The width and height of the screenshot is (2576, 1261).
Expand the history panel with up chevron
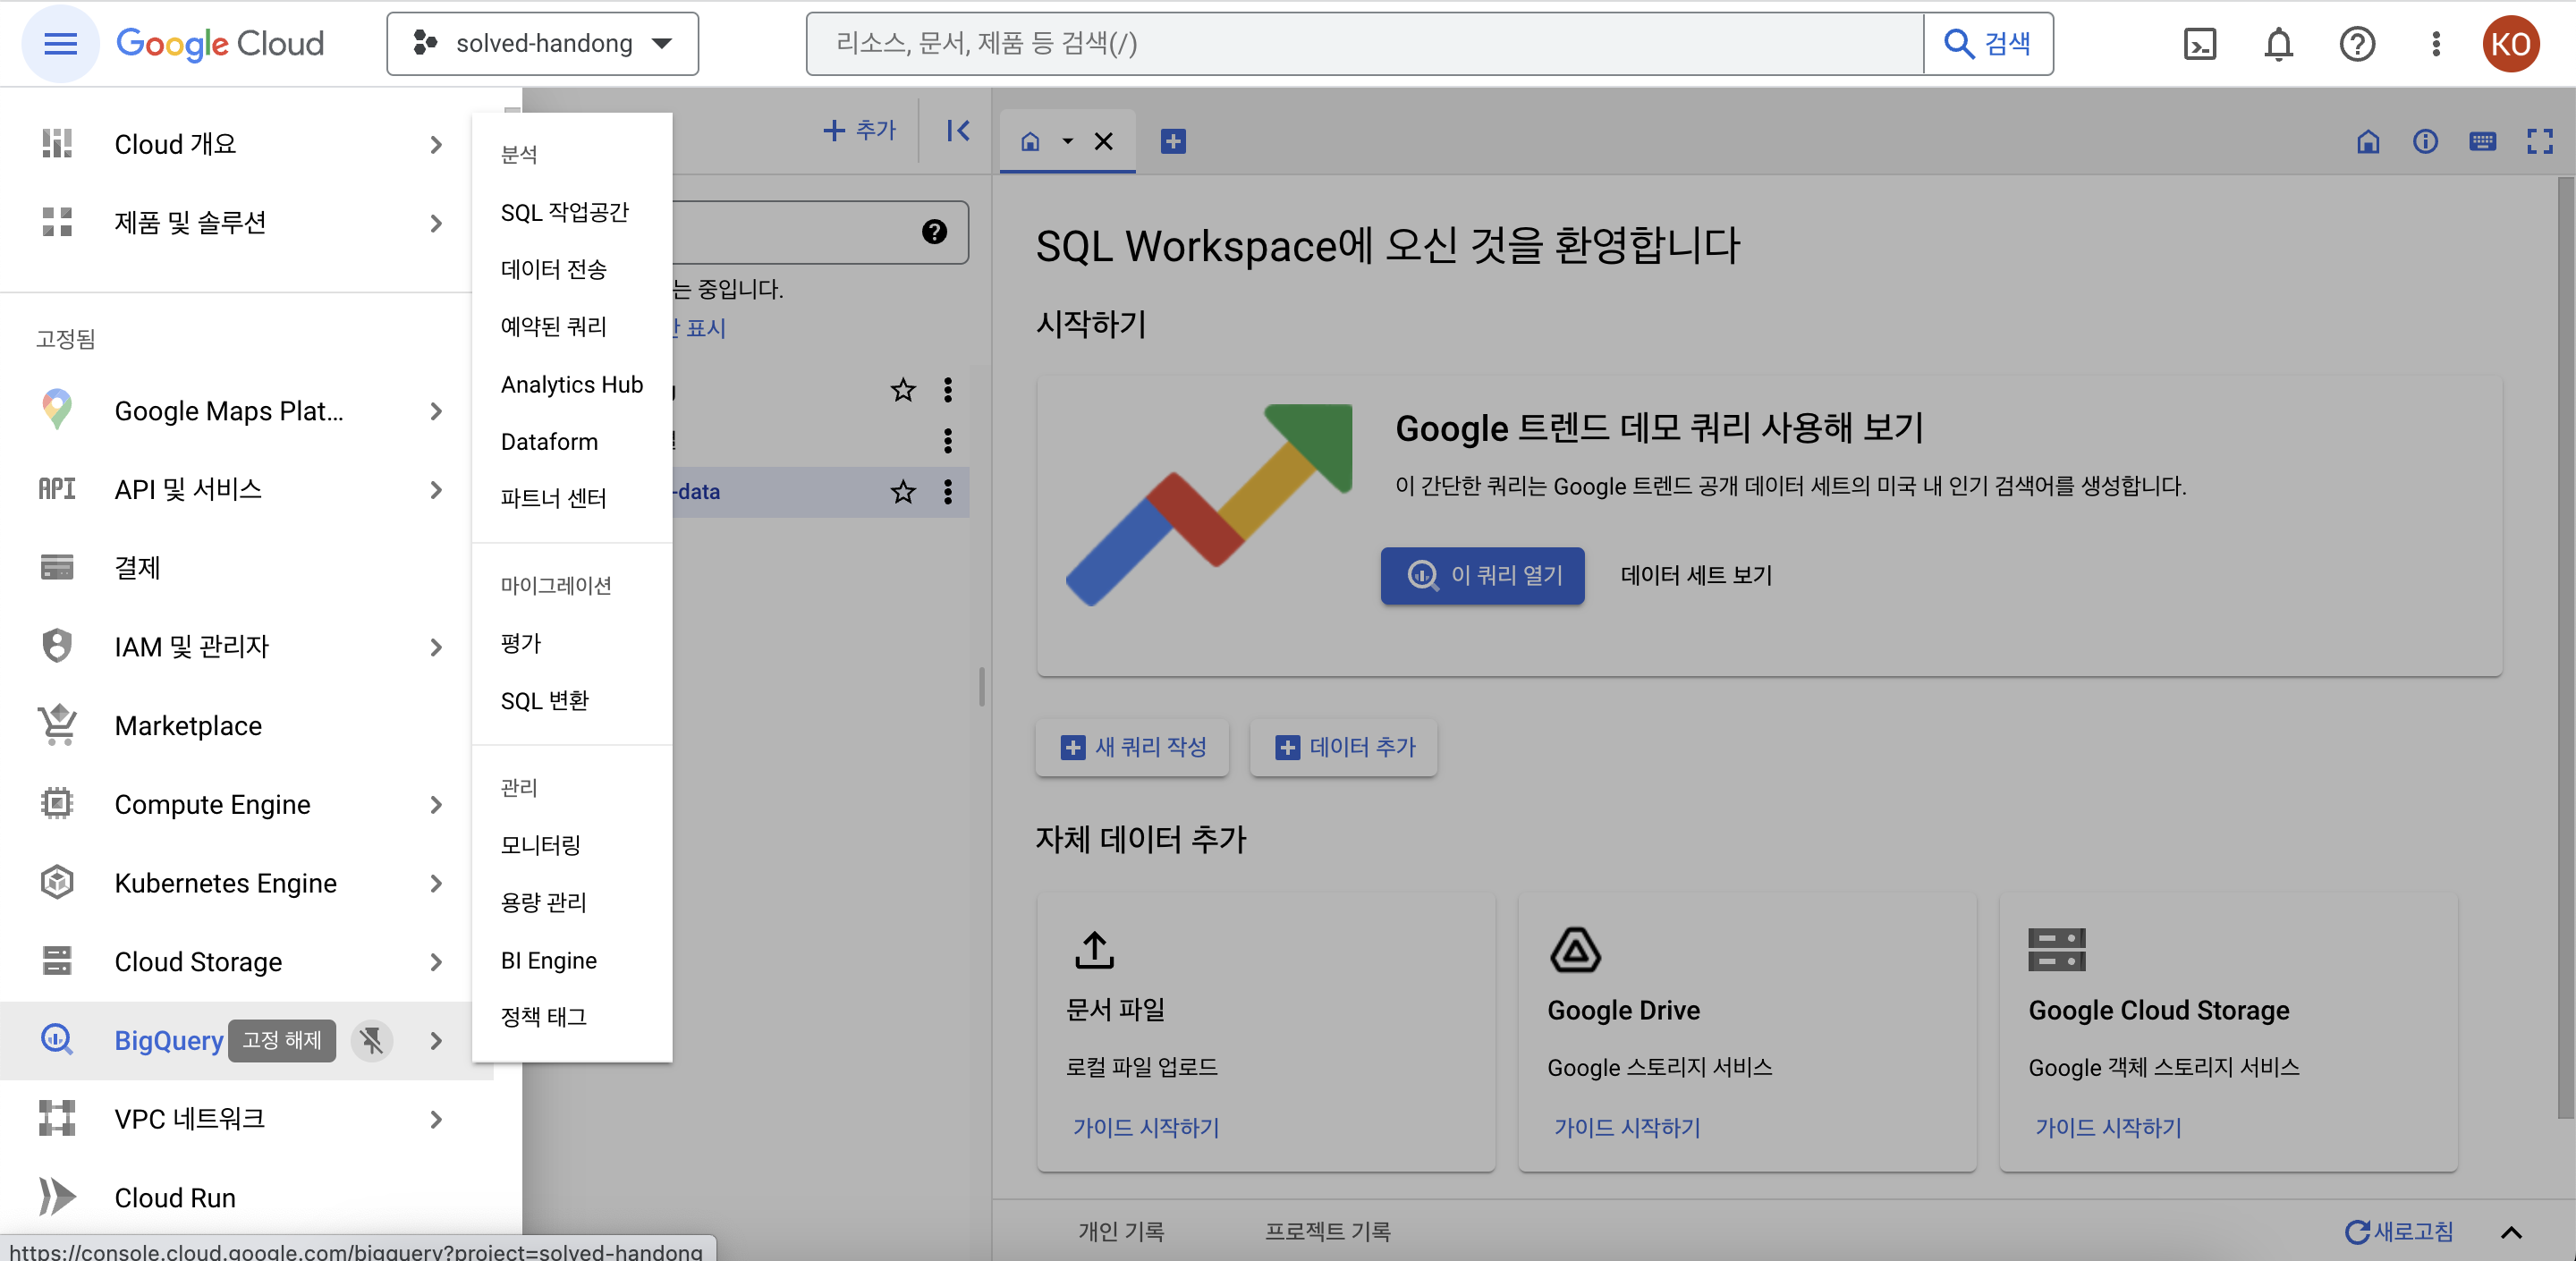(2510, 1232)
